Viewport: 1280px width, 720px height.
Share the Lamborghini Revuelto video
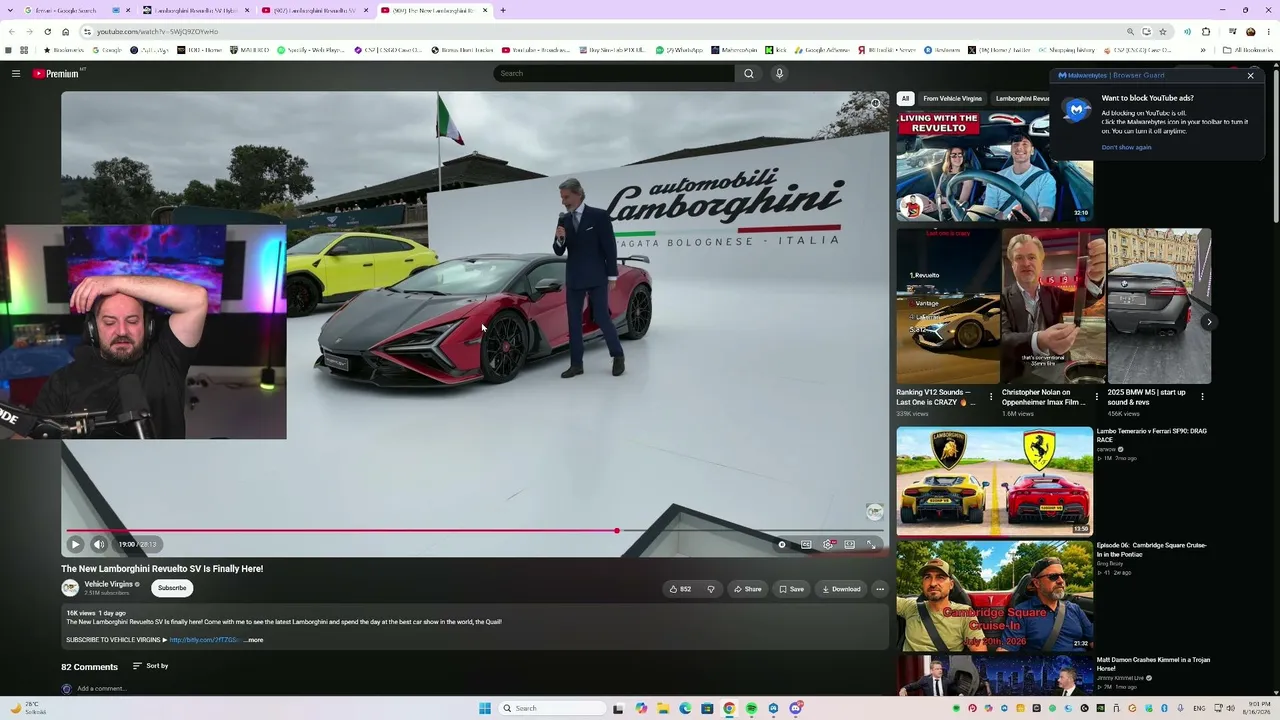tap(747, 589)
